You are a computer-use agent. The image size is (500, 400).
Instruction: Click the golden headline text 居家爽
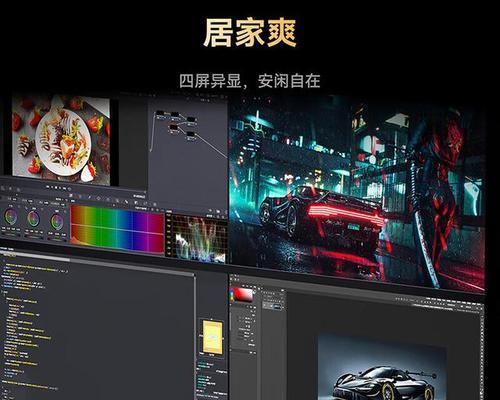click(250, 32)
